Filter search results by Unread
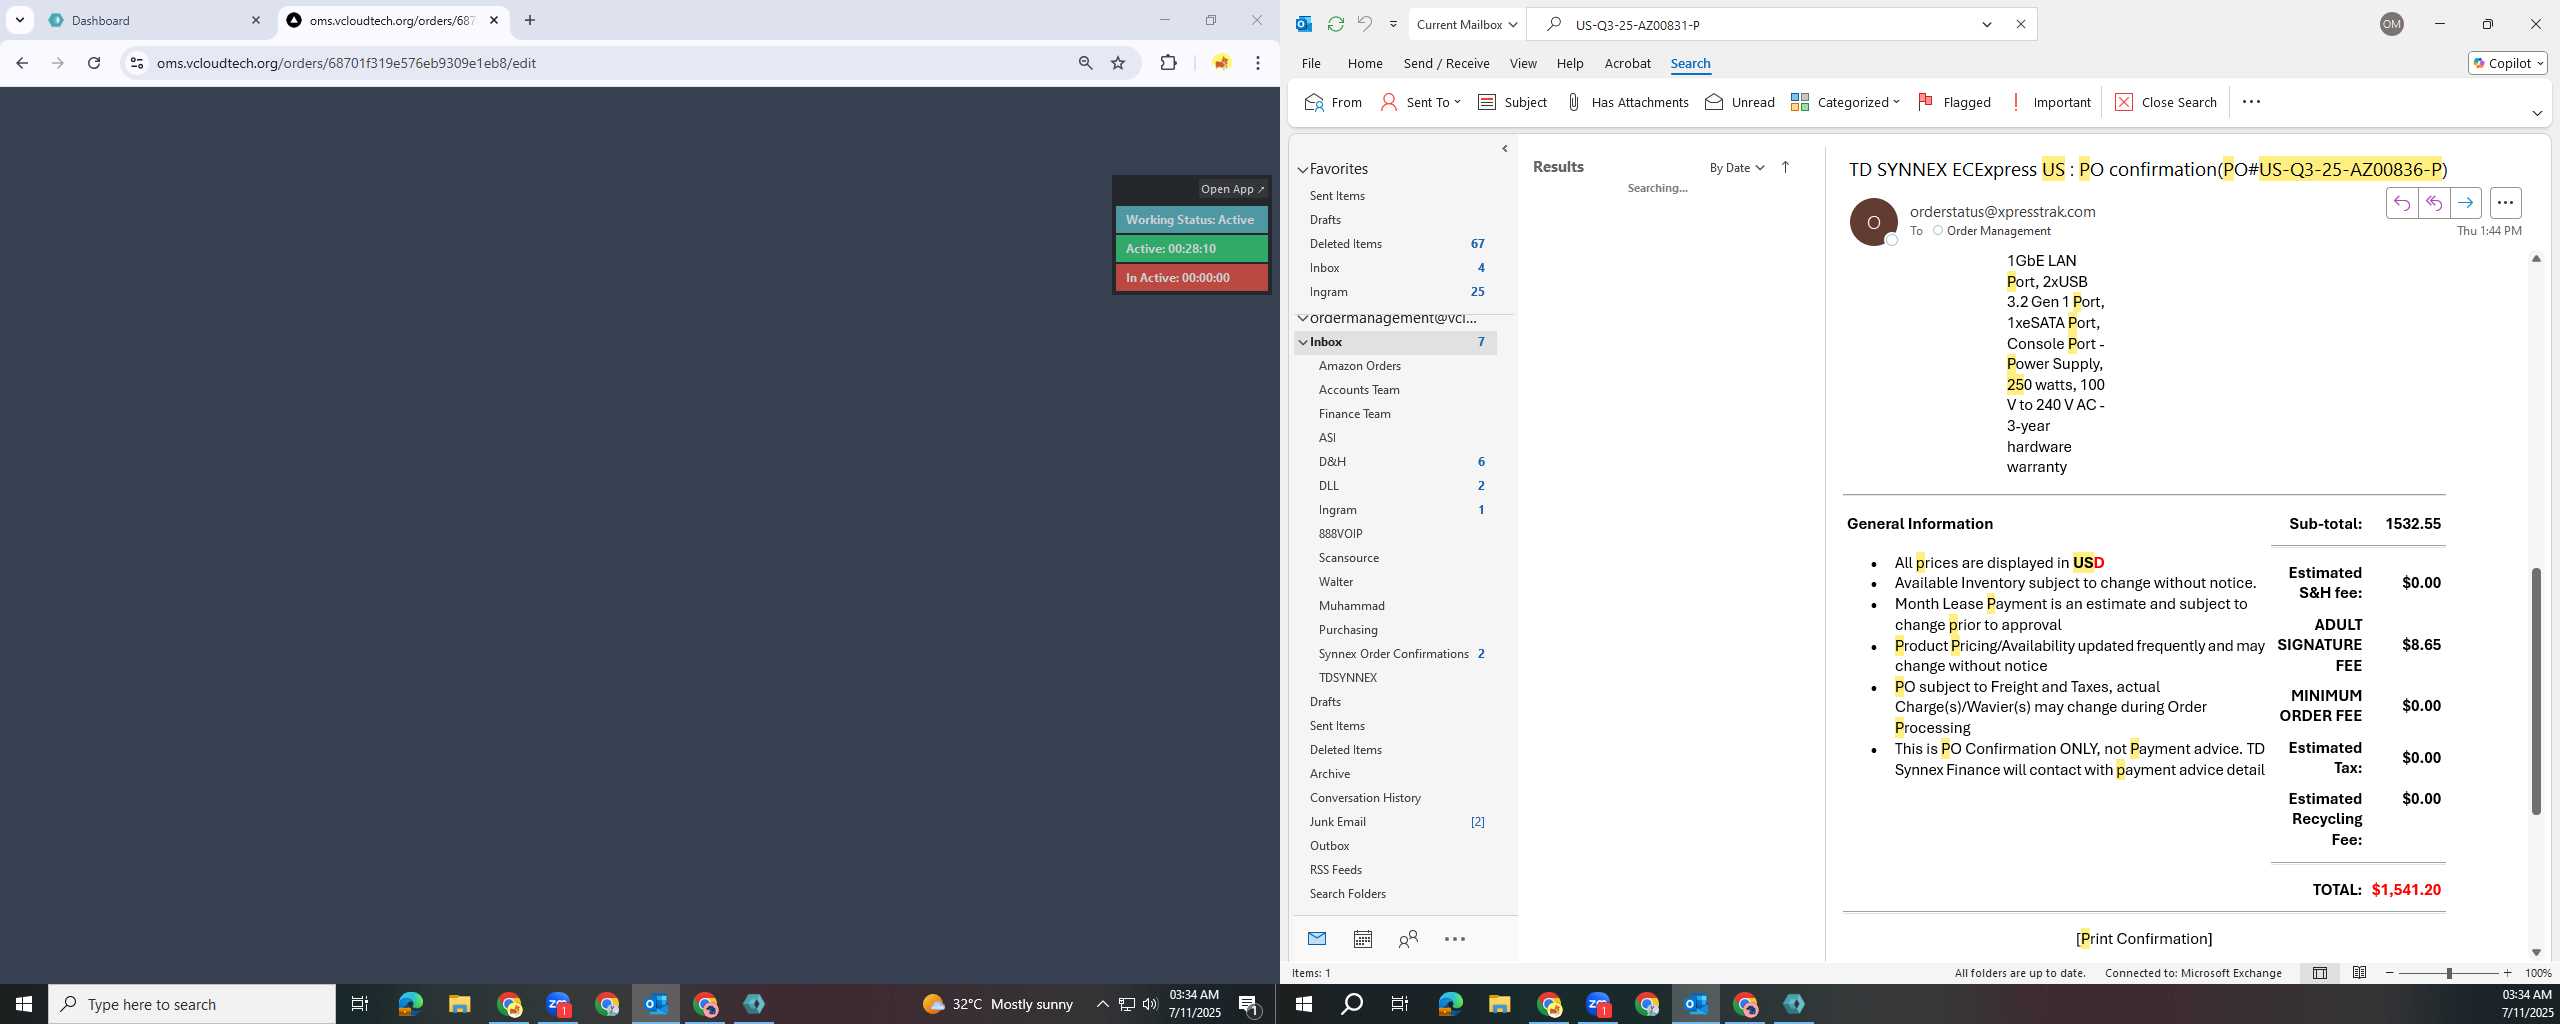 (x=1739, y=102)
